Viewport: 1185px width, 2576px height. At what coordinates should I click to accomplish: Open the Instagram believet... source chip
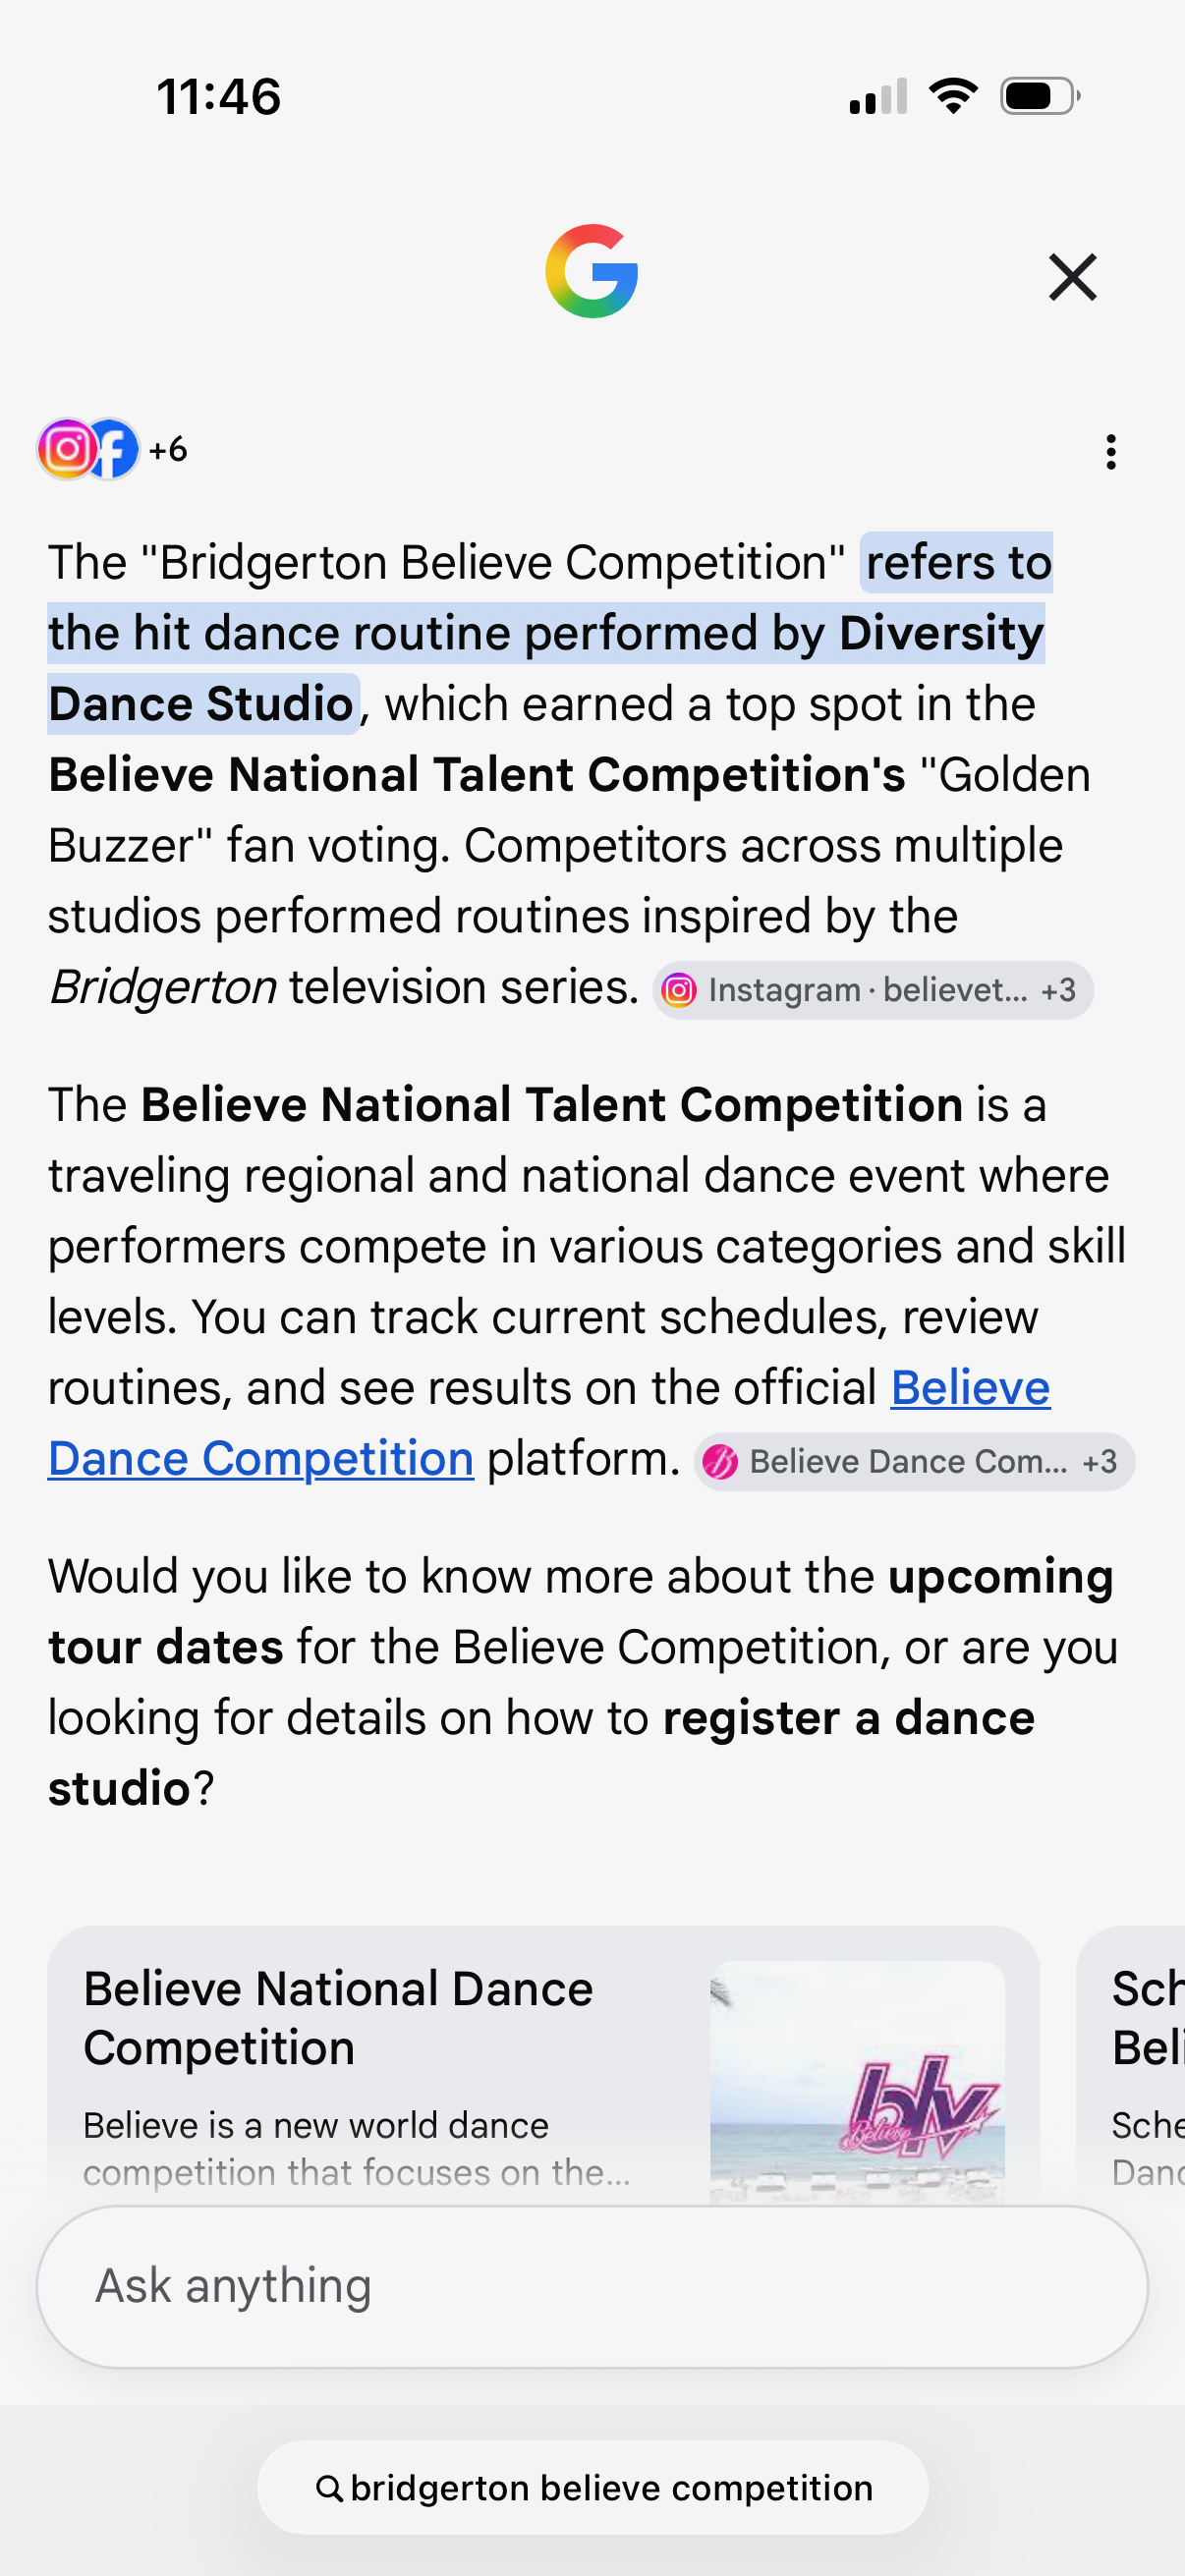[x=872, y=990]
